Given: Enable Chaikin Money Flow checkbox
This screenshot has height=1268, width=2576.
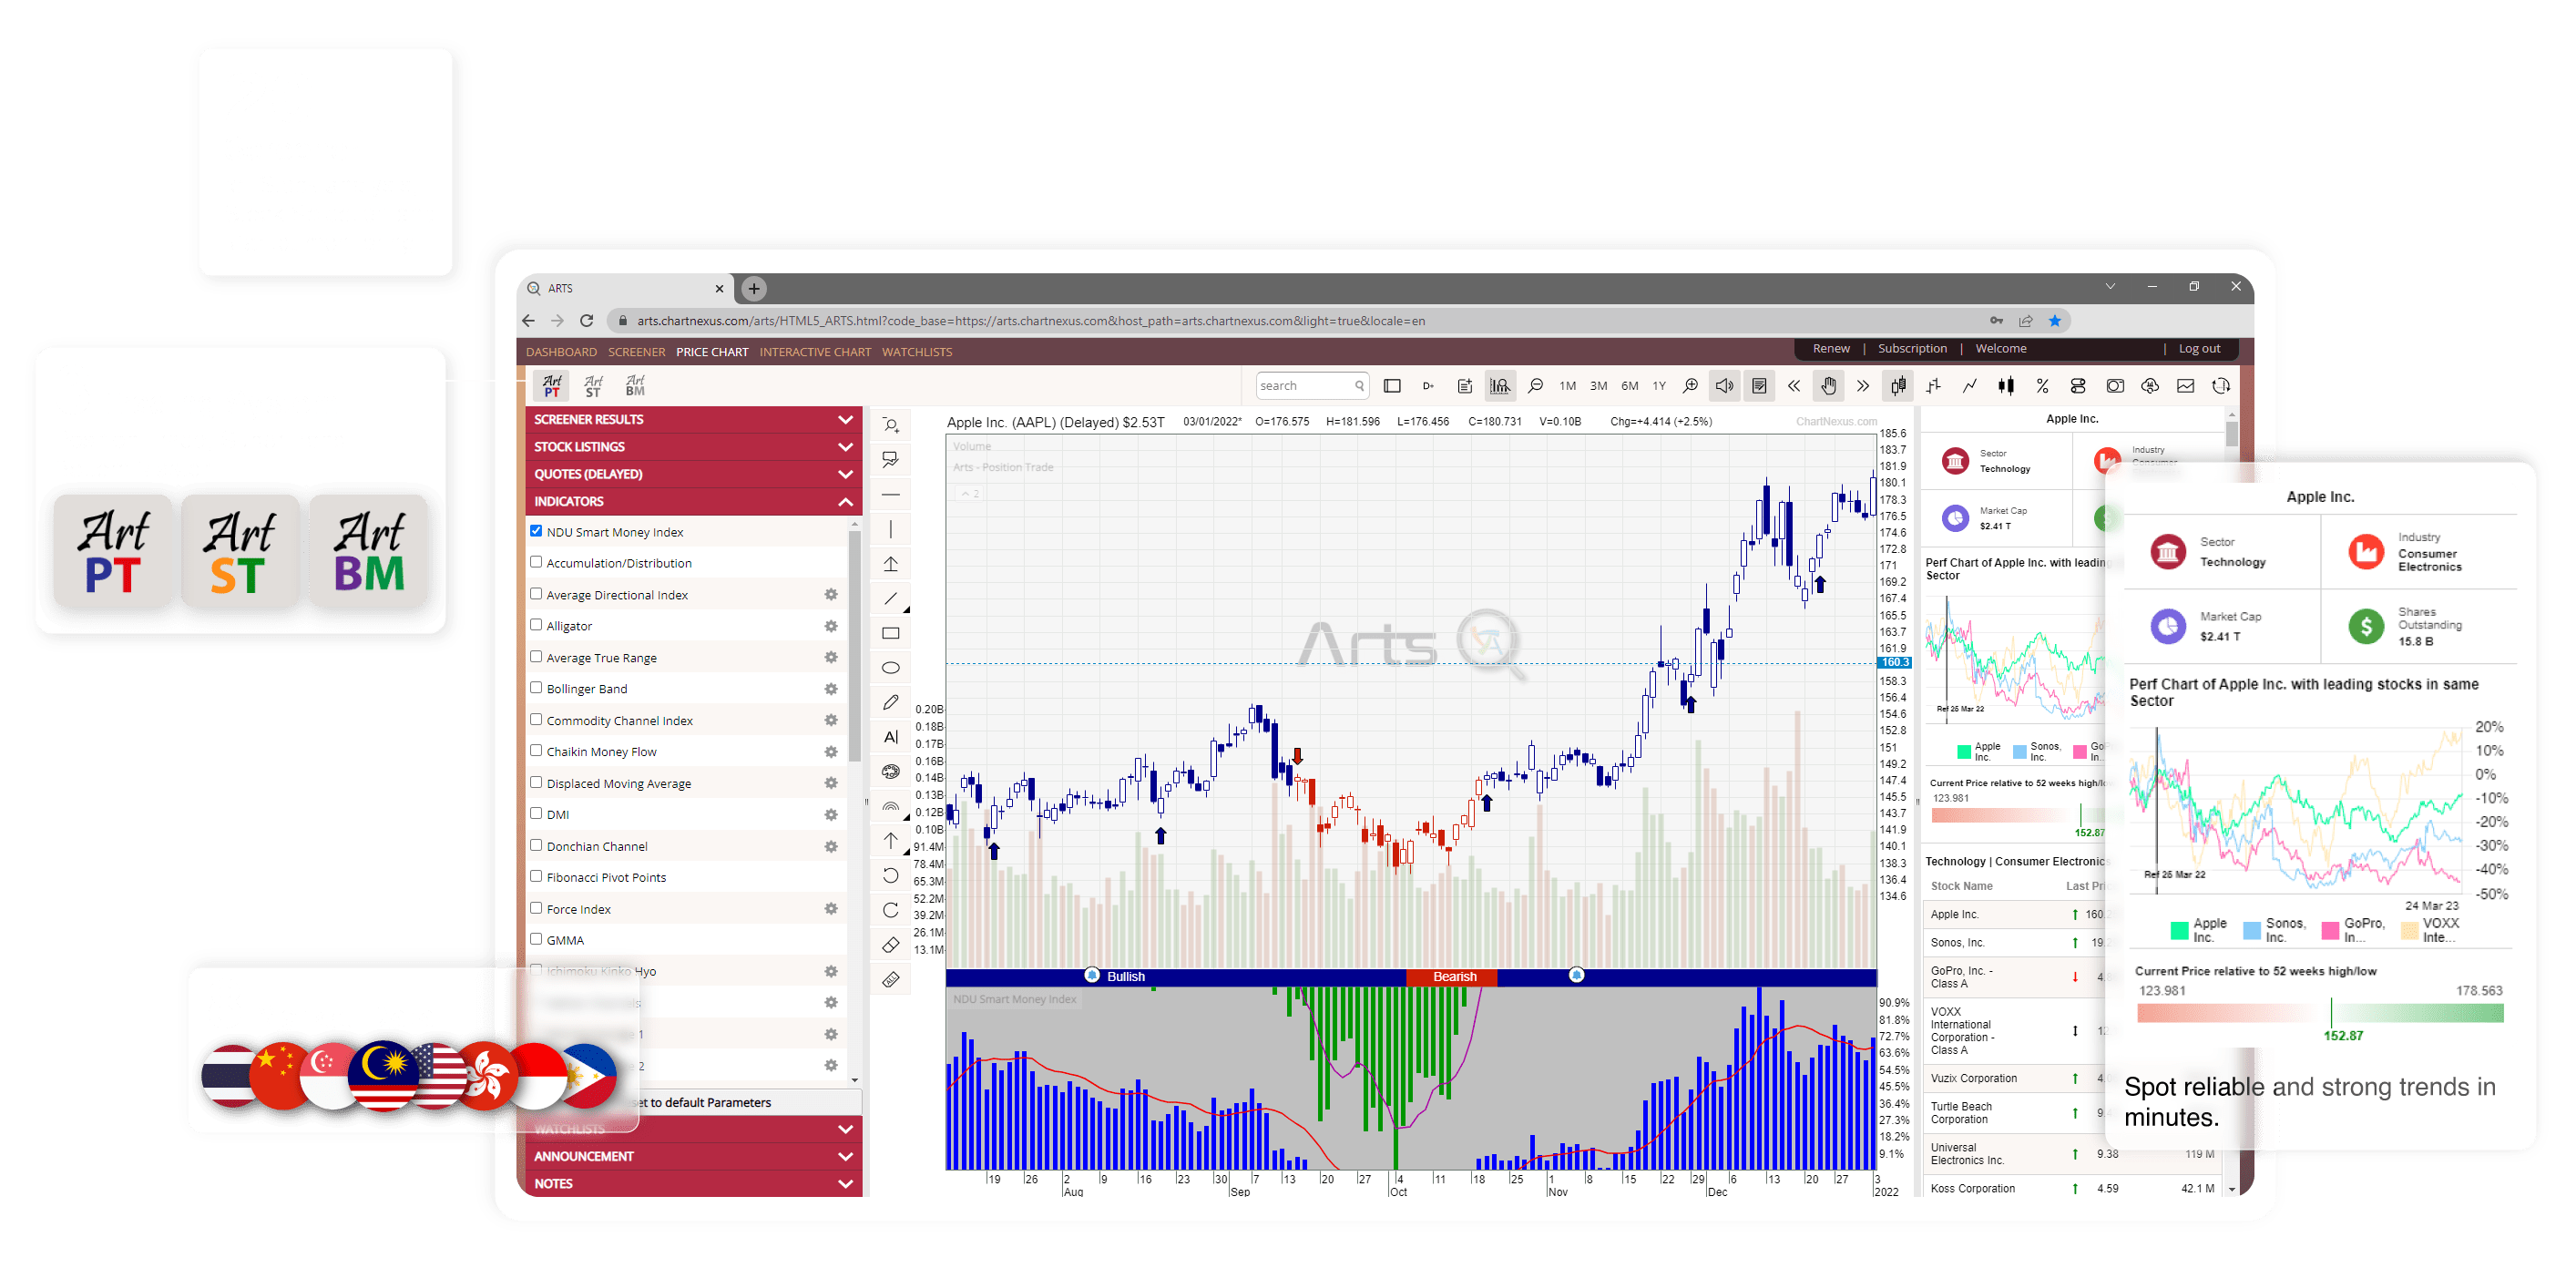Looking at the screenshot, I should coord(536,751).
